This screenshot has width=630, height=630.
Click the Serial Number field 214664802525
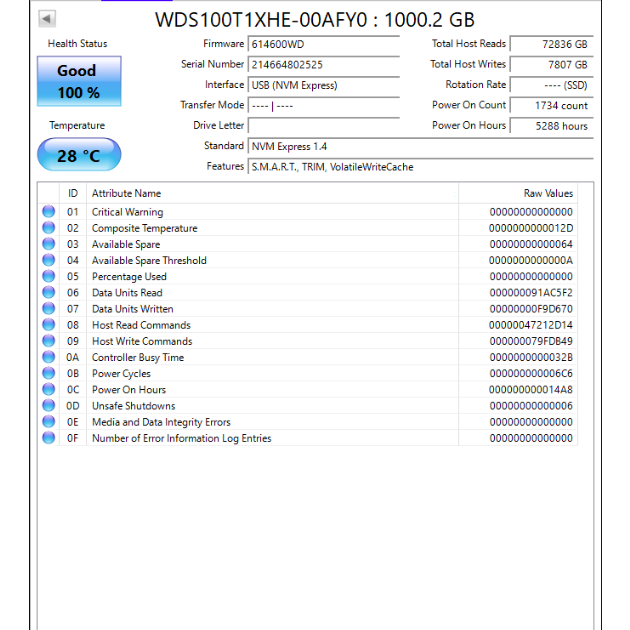[324, 65]
